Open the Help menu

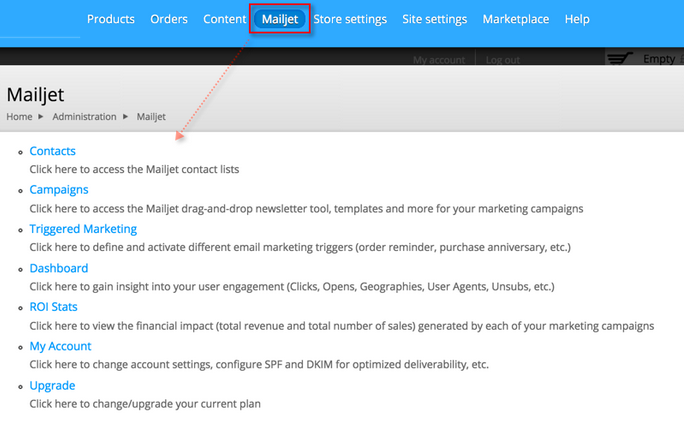click(x=577, y=19)
